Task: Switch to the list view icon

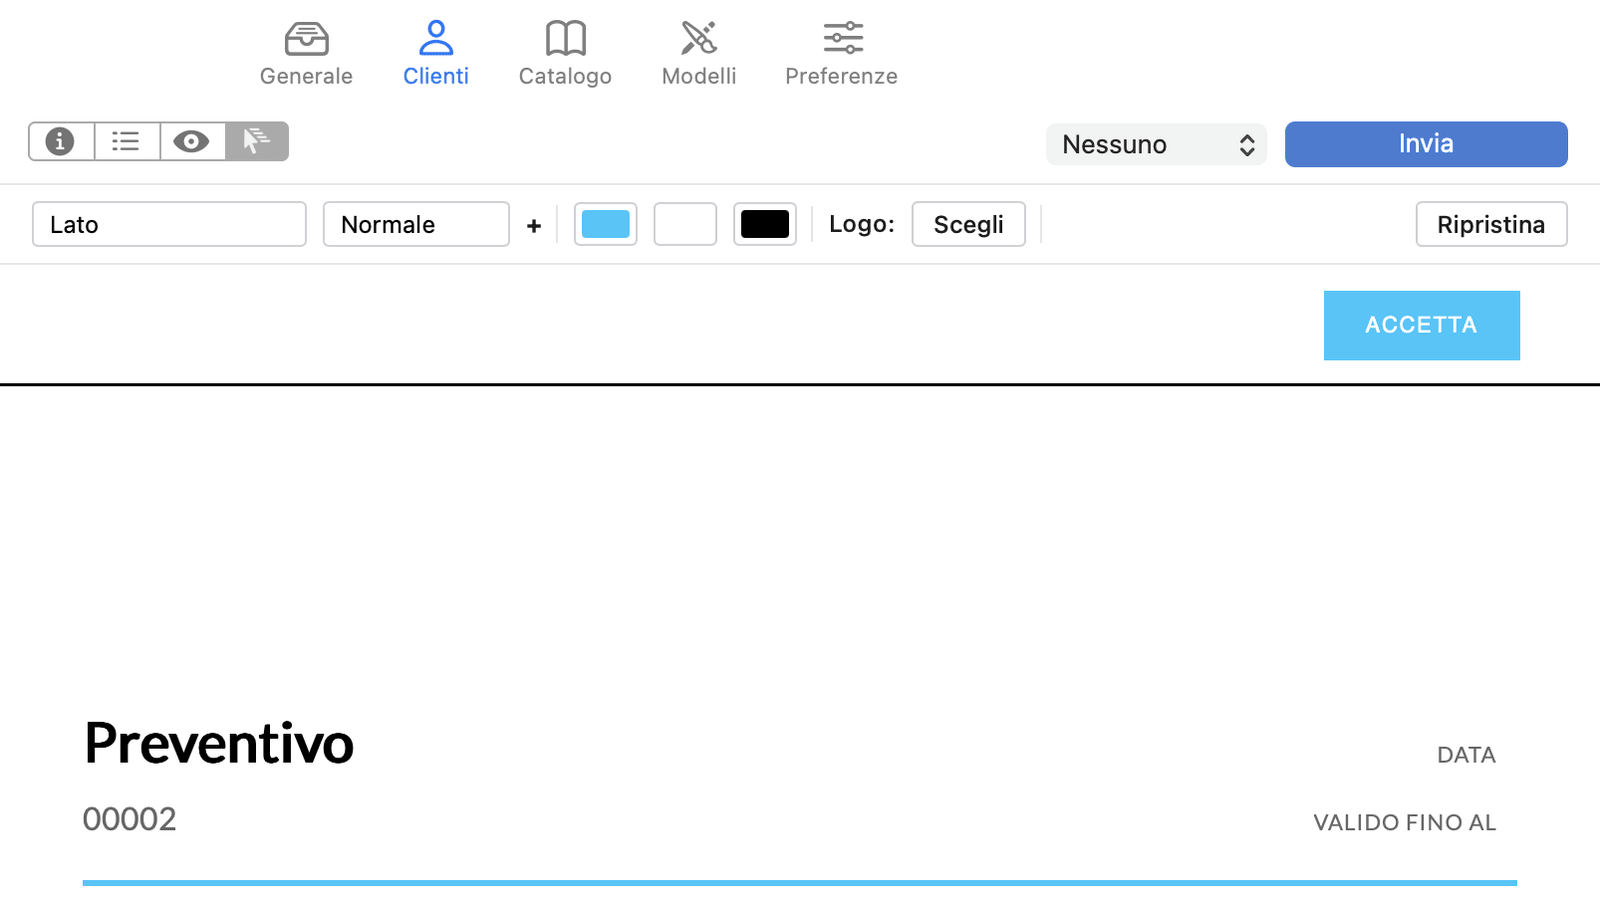Action: 126,142
